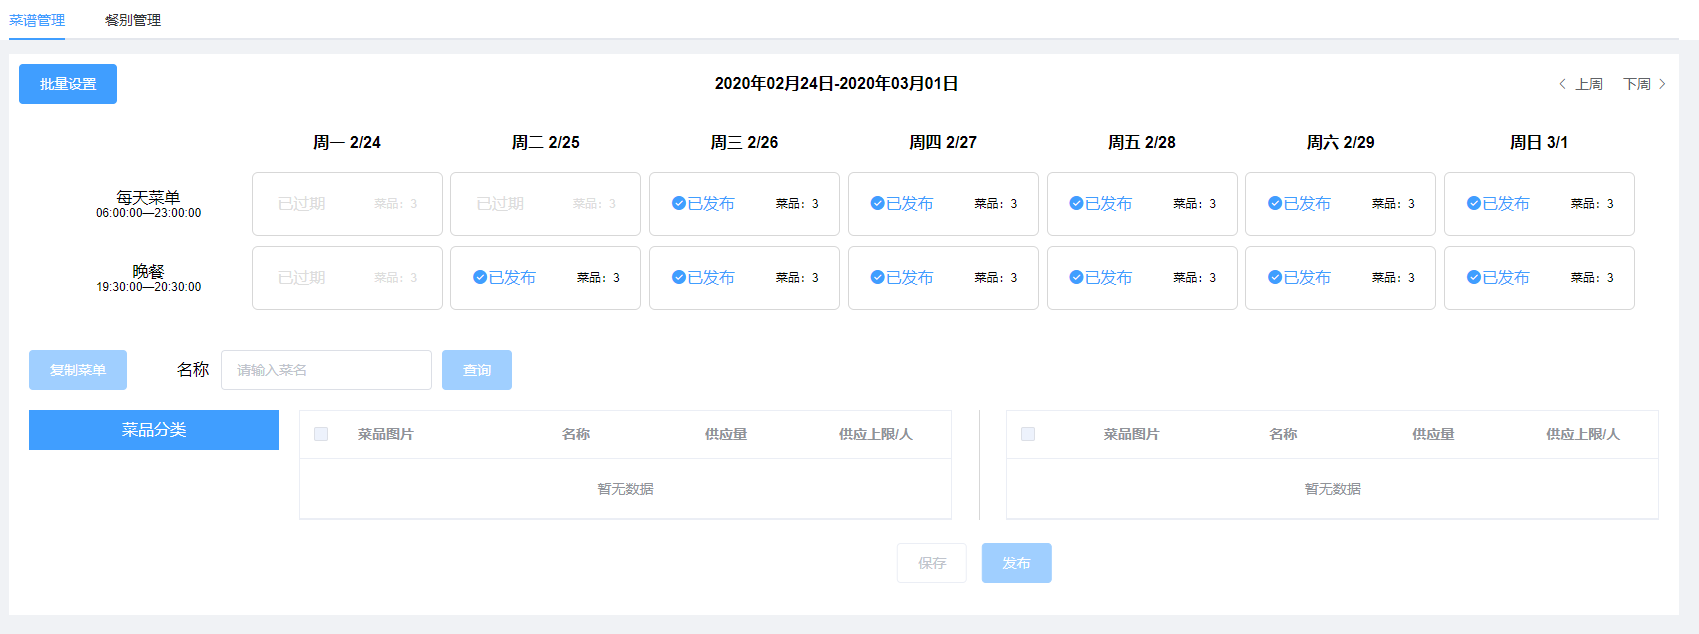Focus the 请输入菜名 name input field

(x=326, y=370)
